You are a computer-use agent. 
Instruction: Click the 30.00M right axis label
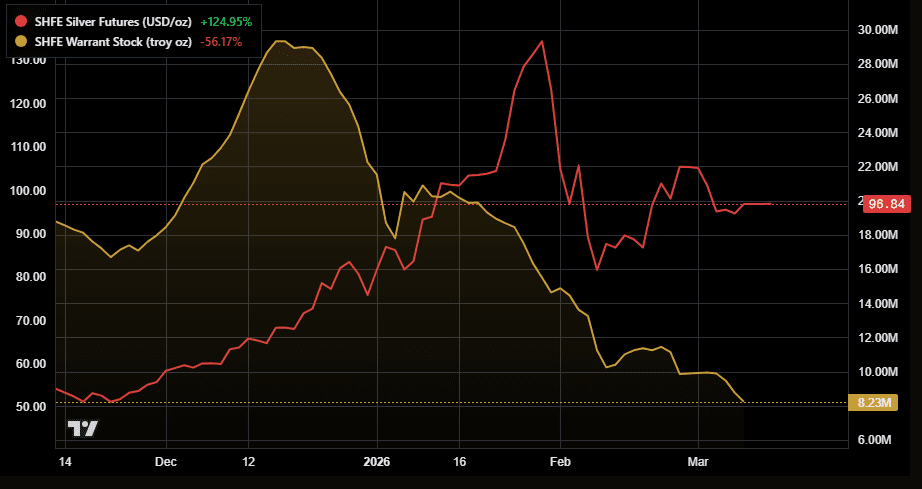pos(877,30)
